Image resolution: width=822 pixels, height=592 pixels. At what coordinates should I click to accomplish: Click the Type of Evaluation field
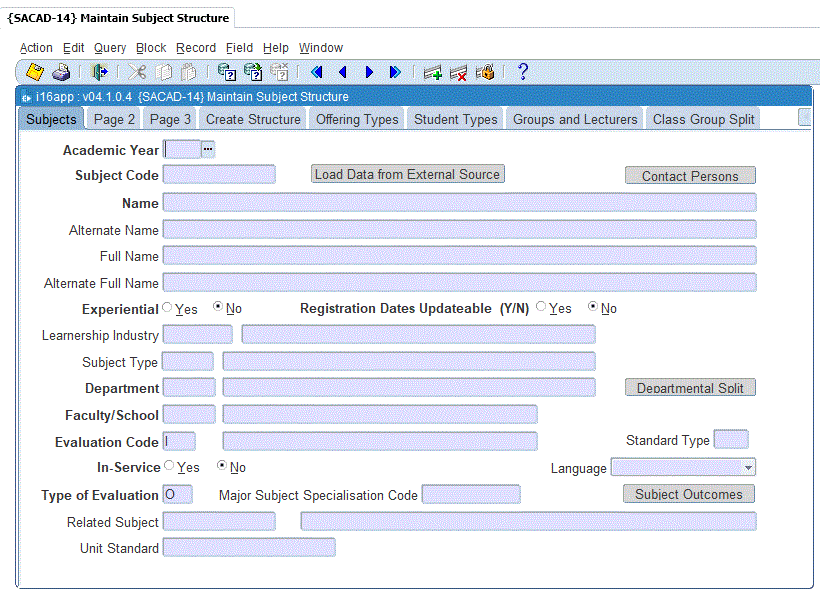click(178, 494)
